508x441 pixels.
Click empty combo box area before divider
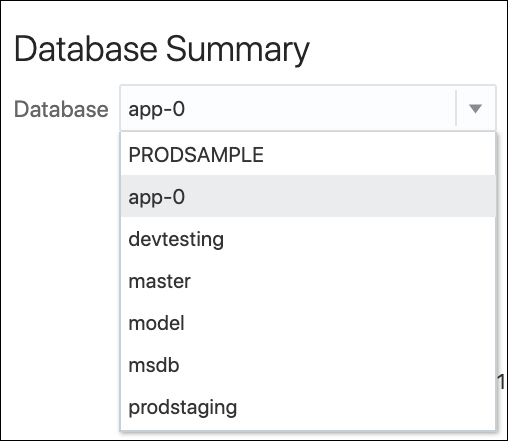tap(318, 109)
